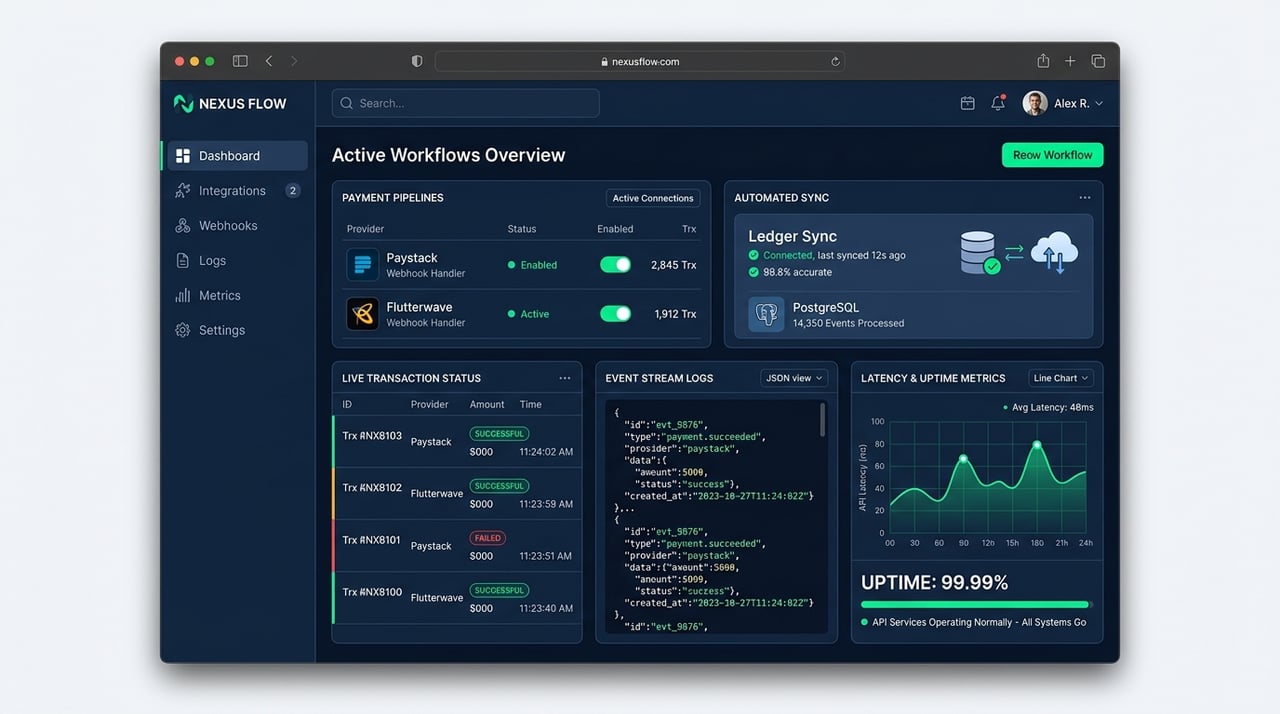Click the 98.8% accurate check icon
1280x714 pixels.
(x=754, y=272)
